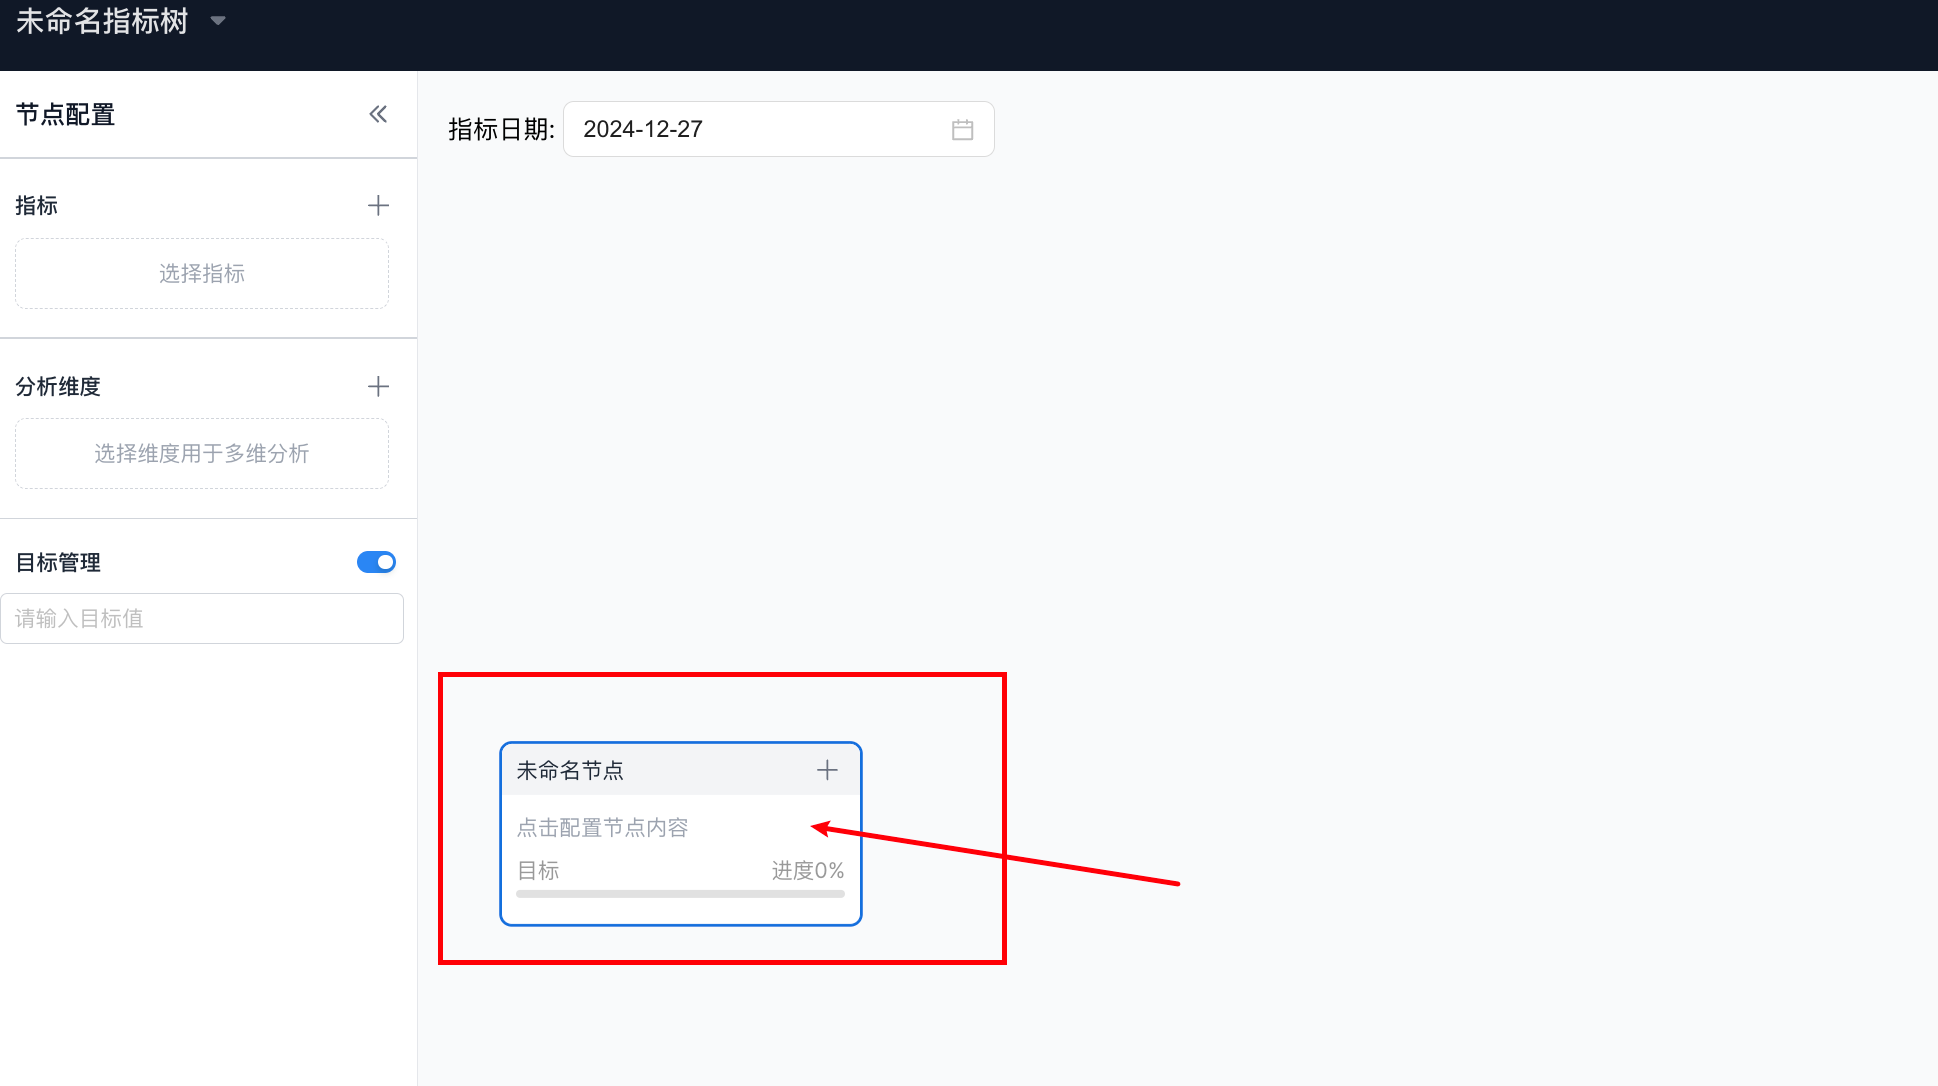Screen dimensions: 1938x1086
Task: Toggle the 目标管理 switch off
Action: click(376, 562)
